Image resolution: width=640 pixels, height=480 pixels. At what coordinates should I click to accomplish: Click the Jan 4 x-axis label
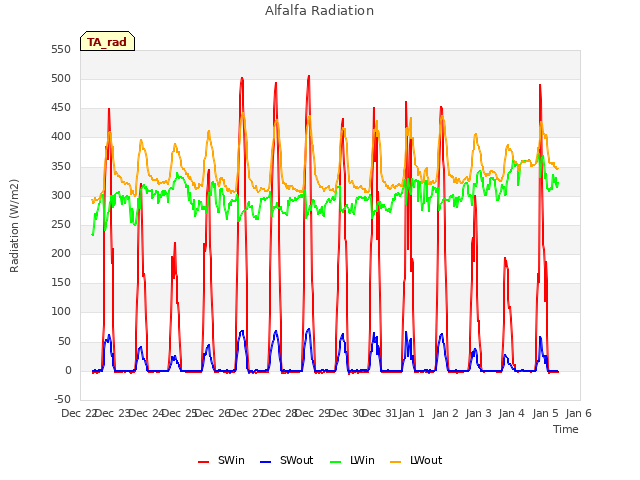pyautogui.click(x=512, y=414)
